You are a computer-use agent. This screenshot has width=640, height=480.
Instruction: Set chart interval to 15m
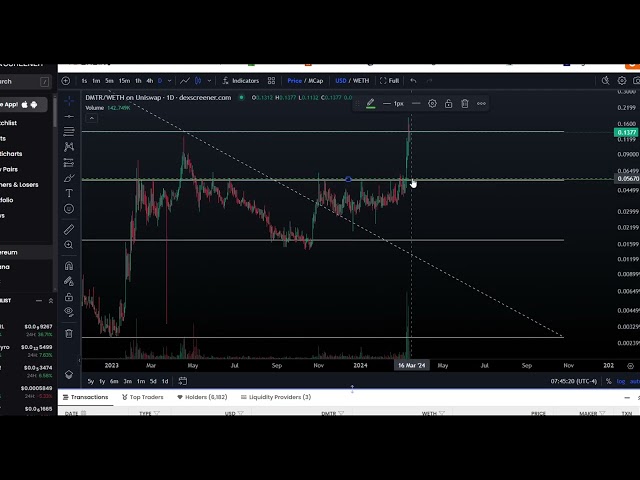tap(124, 80)
